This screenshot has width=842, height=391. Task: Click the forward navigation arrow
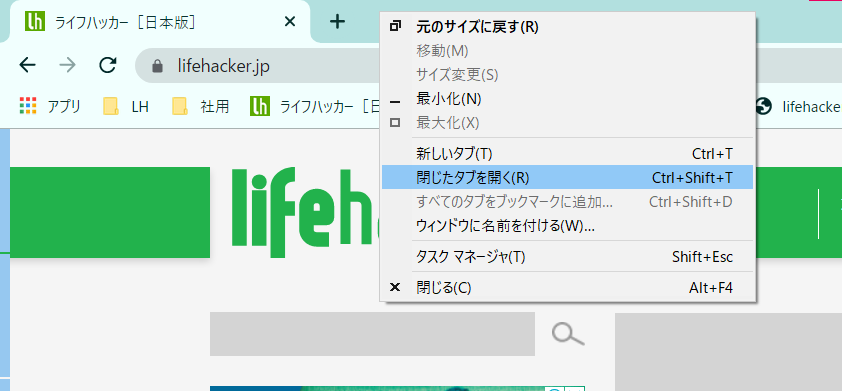point(68,66)
